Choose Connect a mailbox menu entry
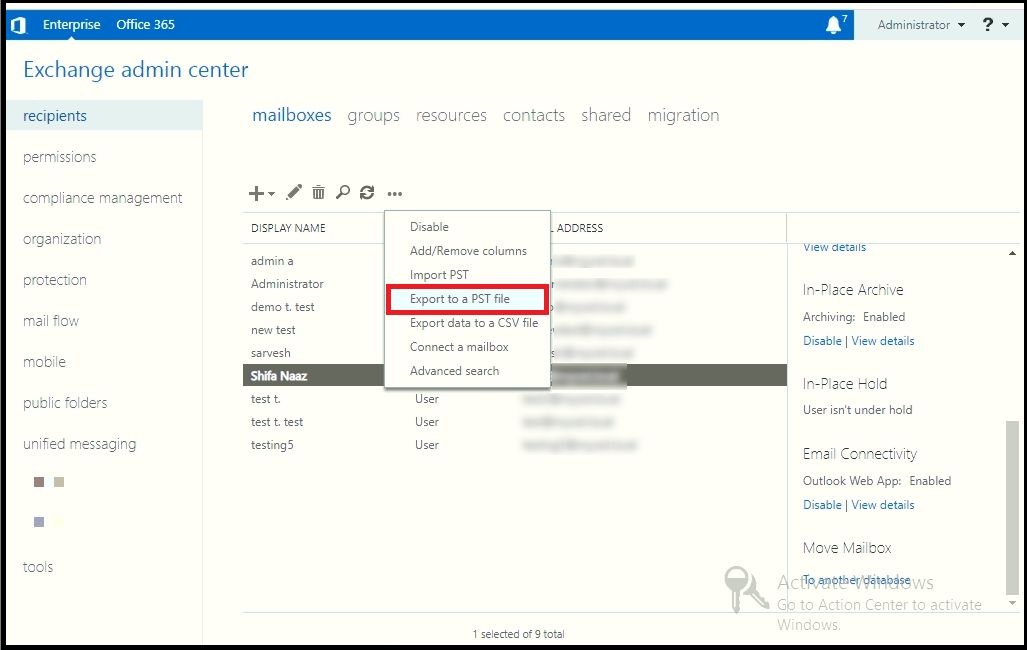This screenshot has height=650, width=1027. pyautogui.click(x=467, y=347)
